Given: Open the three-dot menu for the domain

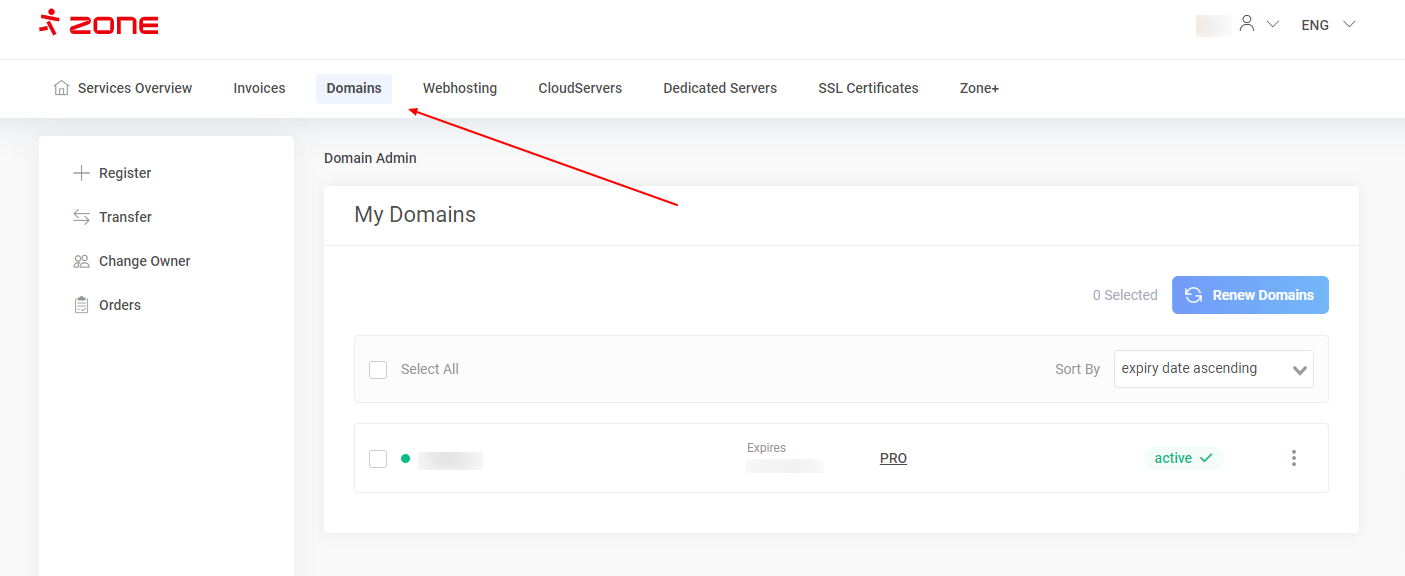Looking at the screenshot, I should coord(1293,458).
